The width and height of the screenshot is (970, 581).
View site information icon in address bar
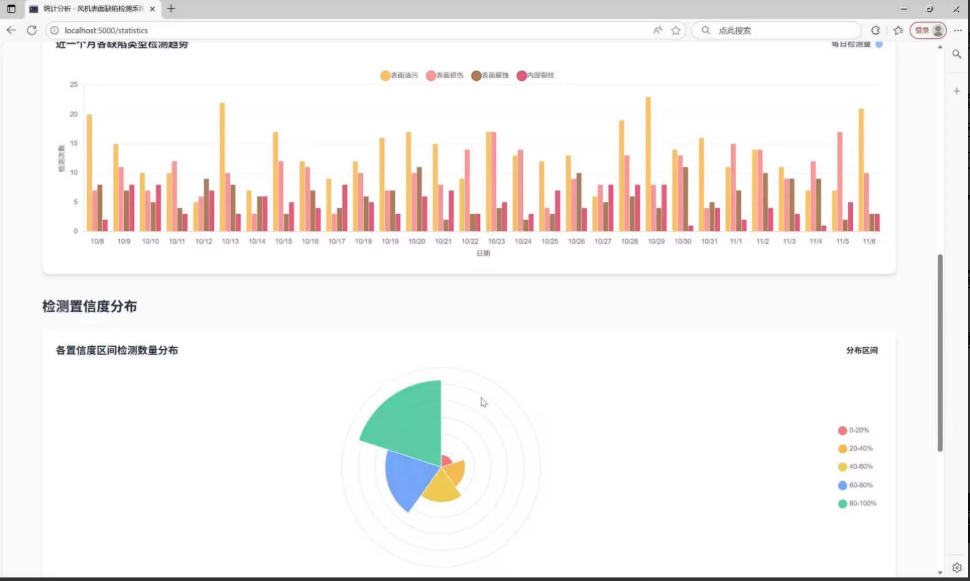click(54, 30)
